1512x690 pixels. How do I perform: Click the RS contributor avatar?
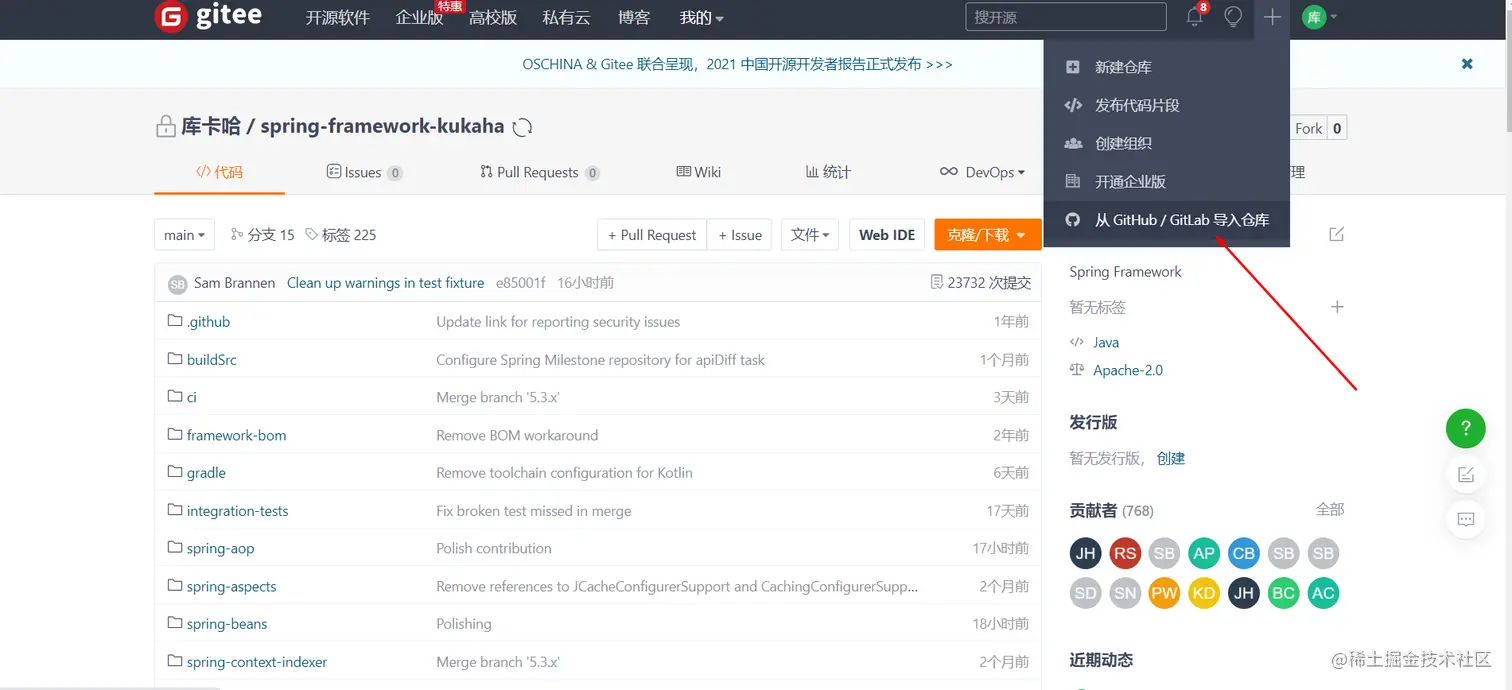coord(1125,553)
